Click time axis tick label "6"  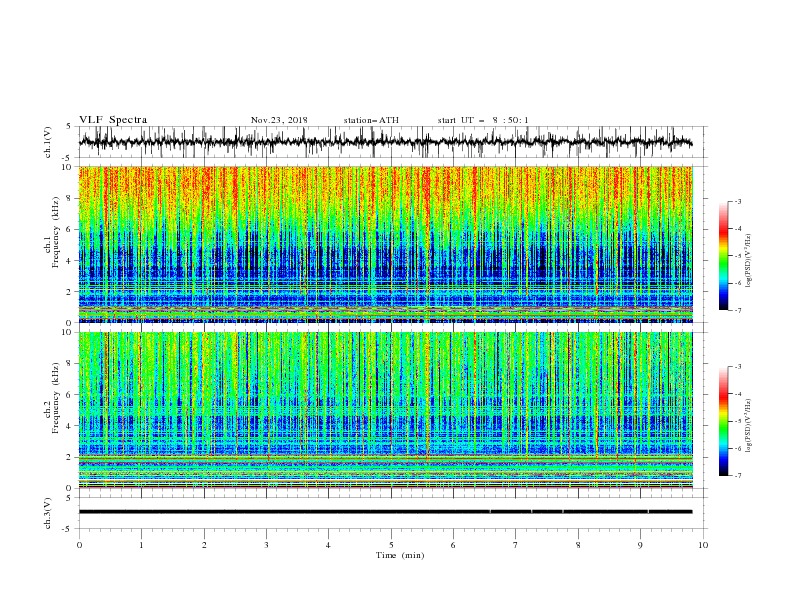pyautogui.click(x=453, y=545)
